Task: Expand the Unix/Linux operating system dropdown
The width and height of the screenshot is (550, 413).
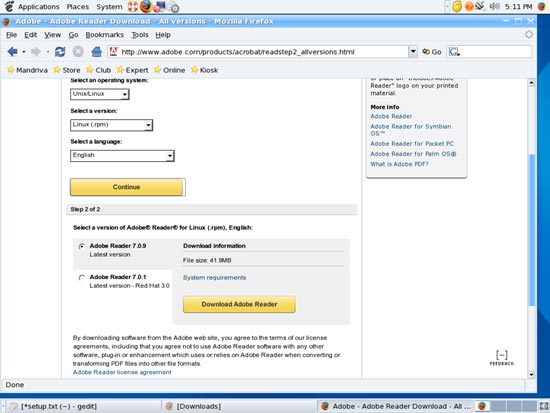Action: pos(100,94)
